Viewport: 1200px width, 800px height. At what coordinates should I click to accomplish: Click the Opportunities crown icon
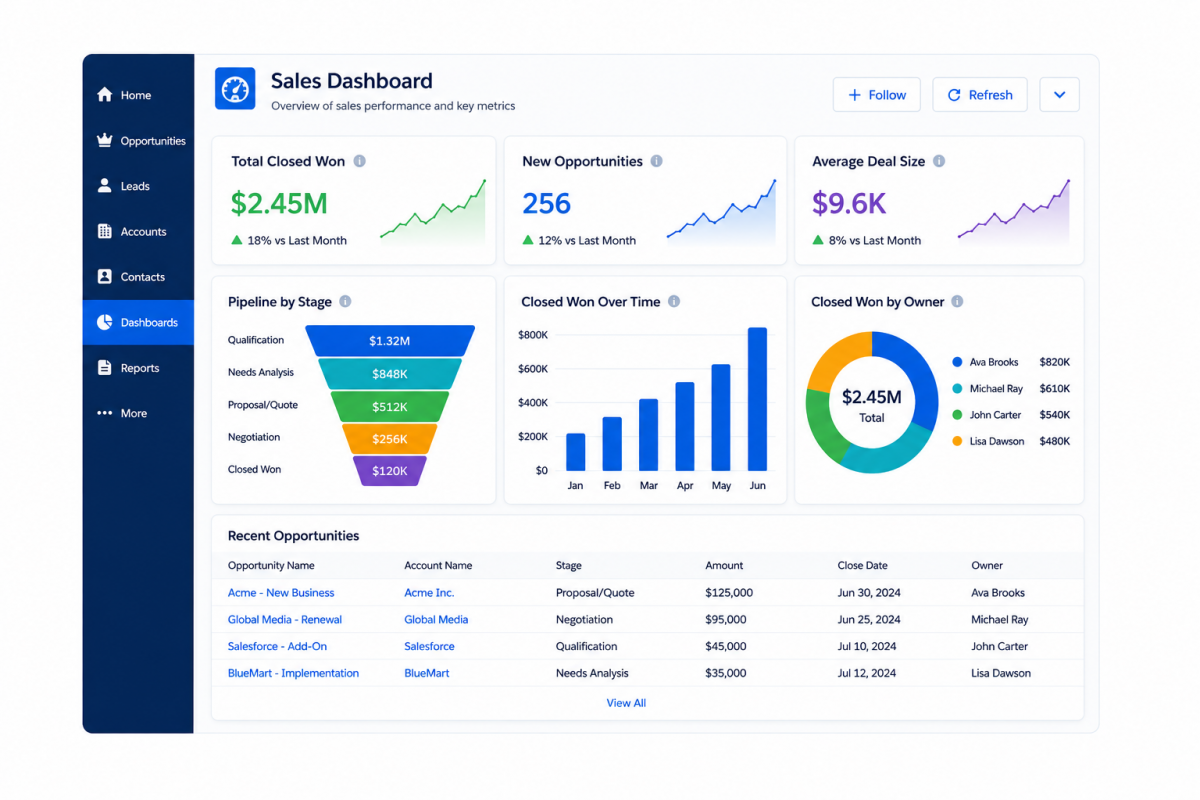click(104, 140)
